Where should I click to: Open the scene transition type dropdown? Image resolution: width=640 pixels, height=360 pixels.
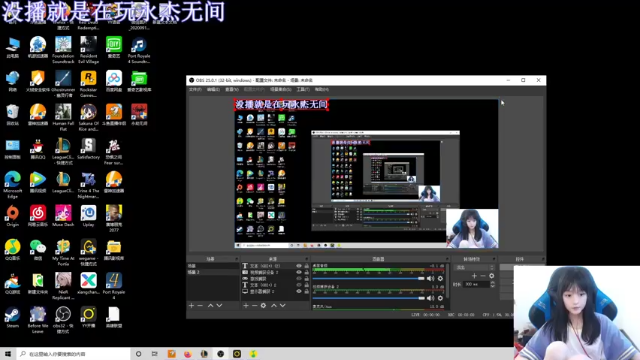[x=474, y=267]
